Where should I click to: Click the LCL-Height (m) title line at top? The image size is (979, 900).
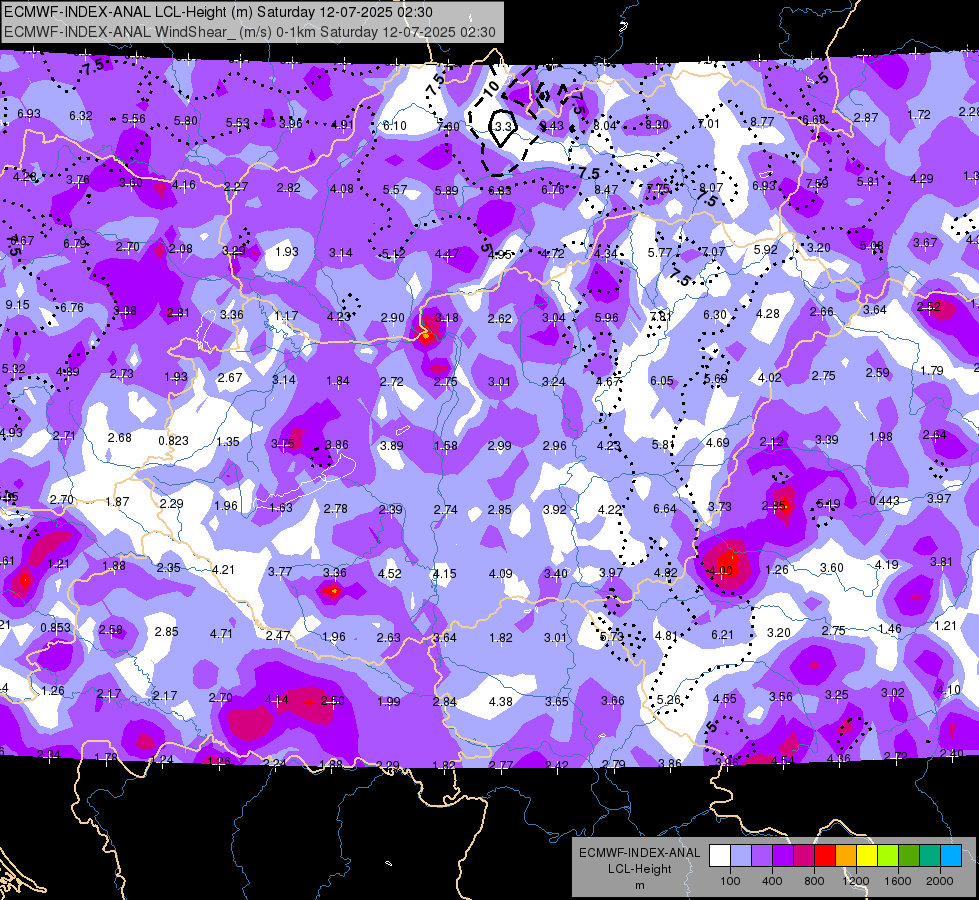[219, 12]
